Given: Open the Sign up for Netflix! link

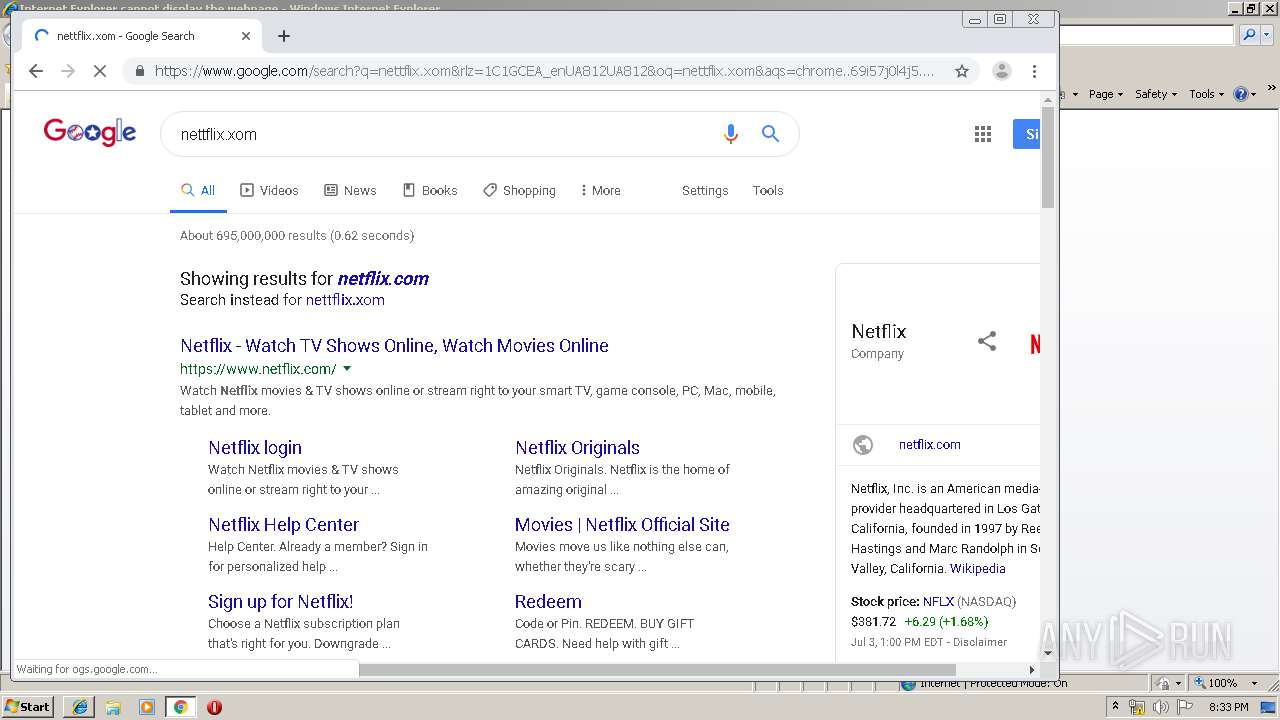Looking at the screenshot, I should pyautogui.click(x=280, y=602).
